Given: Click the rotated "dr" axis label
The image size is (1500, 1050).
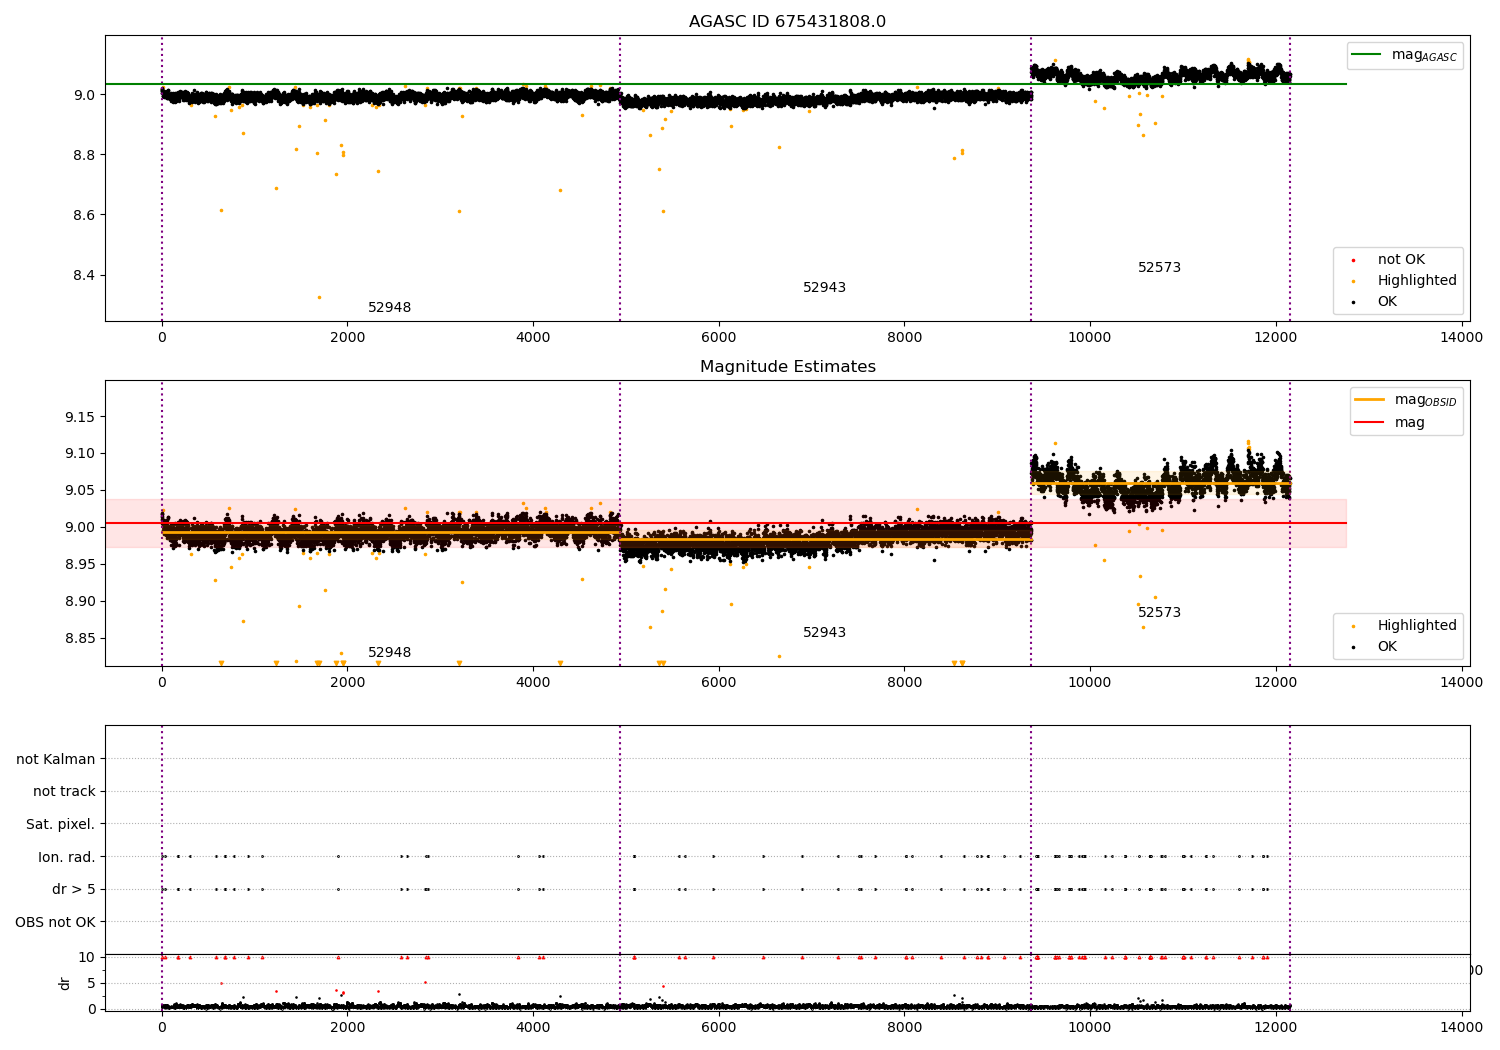Looking at the screenshot, I should pyautogui.click(x=65, y=983).
